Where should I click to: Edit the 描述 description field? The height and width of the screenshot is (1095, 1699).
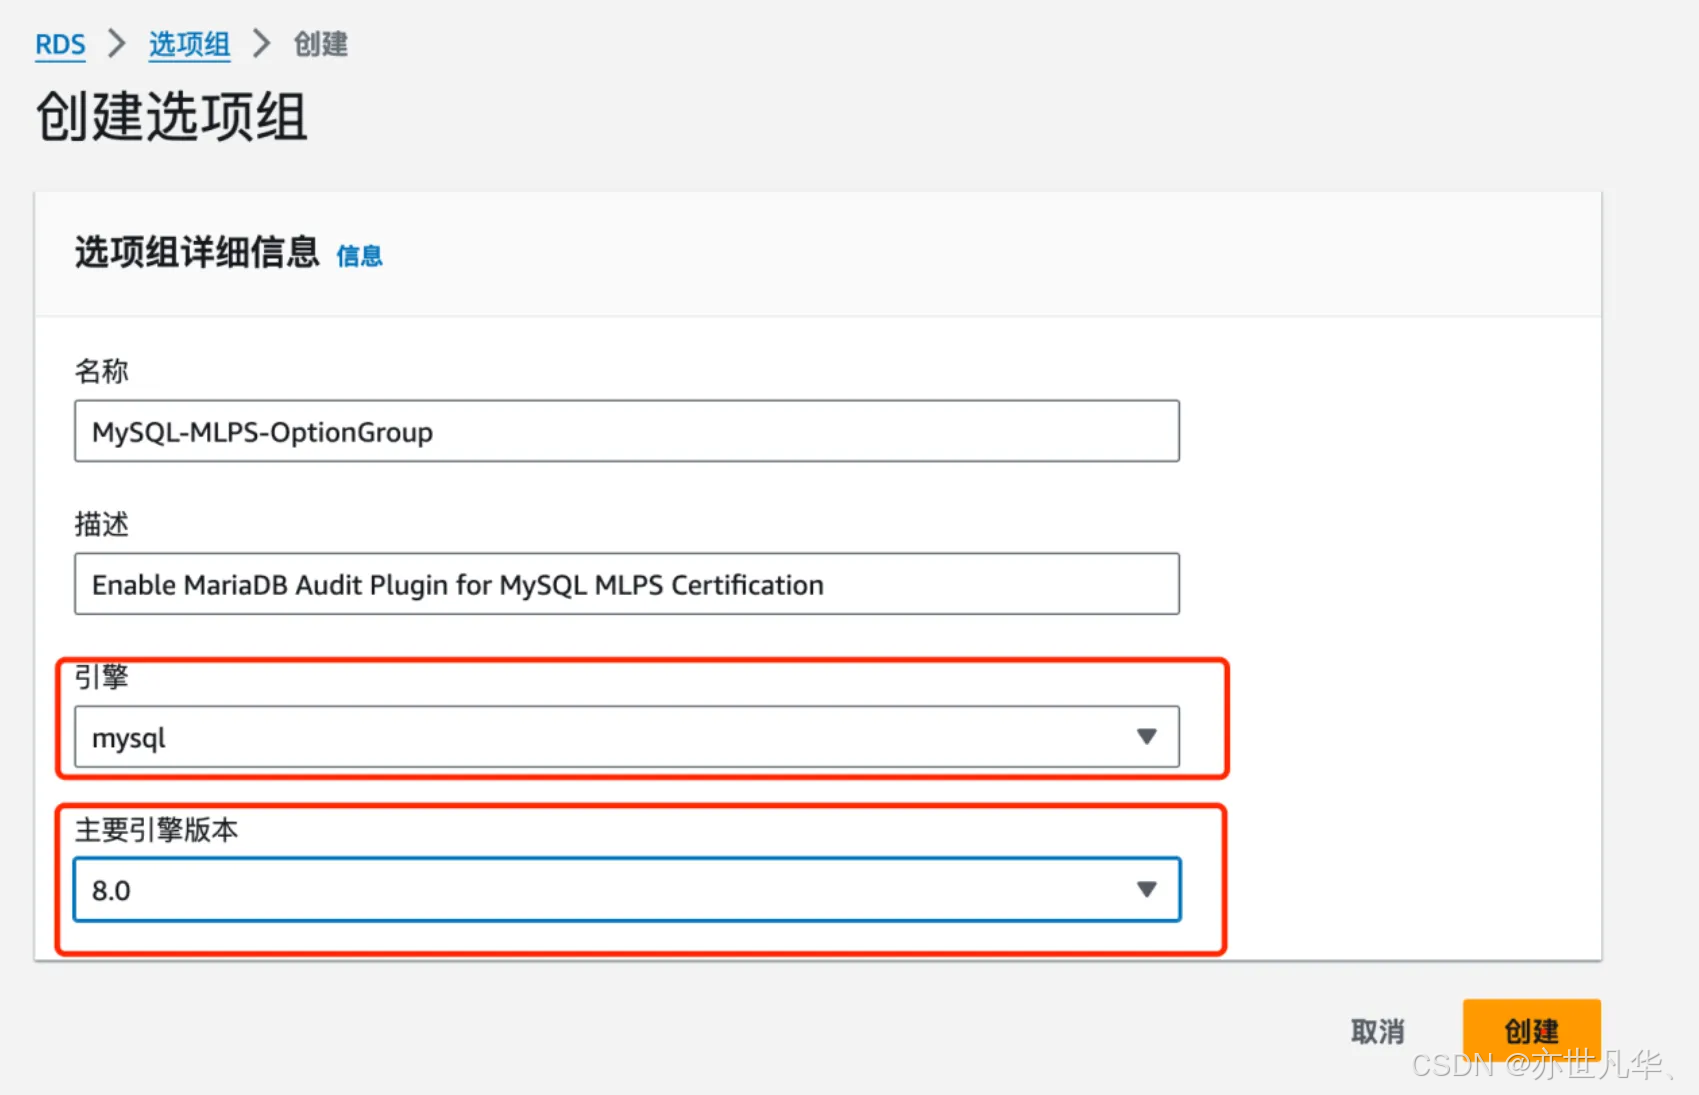627,584
